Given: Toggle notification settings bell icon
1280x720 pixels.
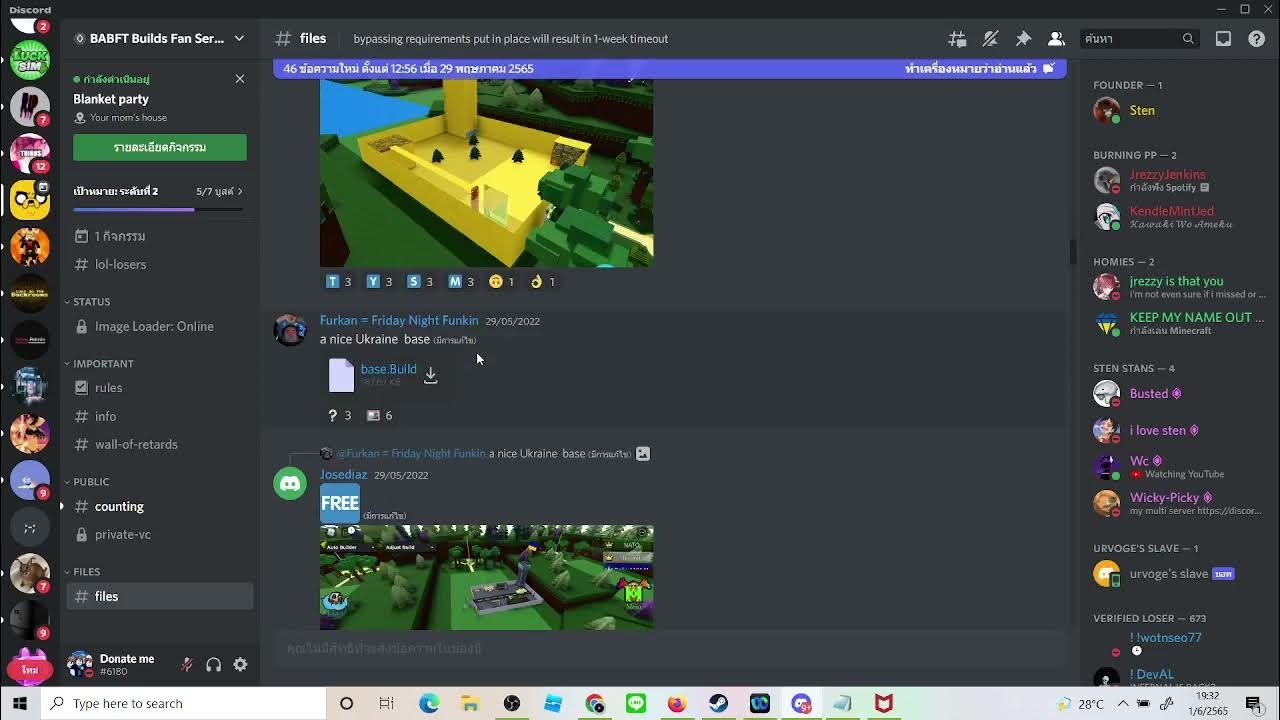Looking at the screenshot, I should coord(990,39).
